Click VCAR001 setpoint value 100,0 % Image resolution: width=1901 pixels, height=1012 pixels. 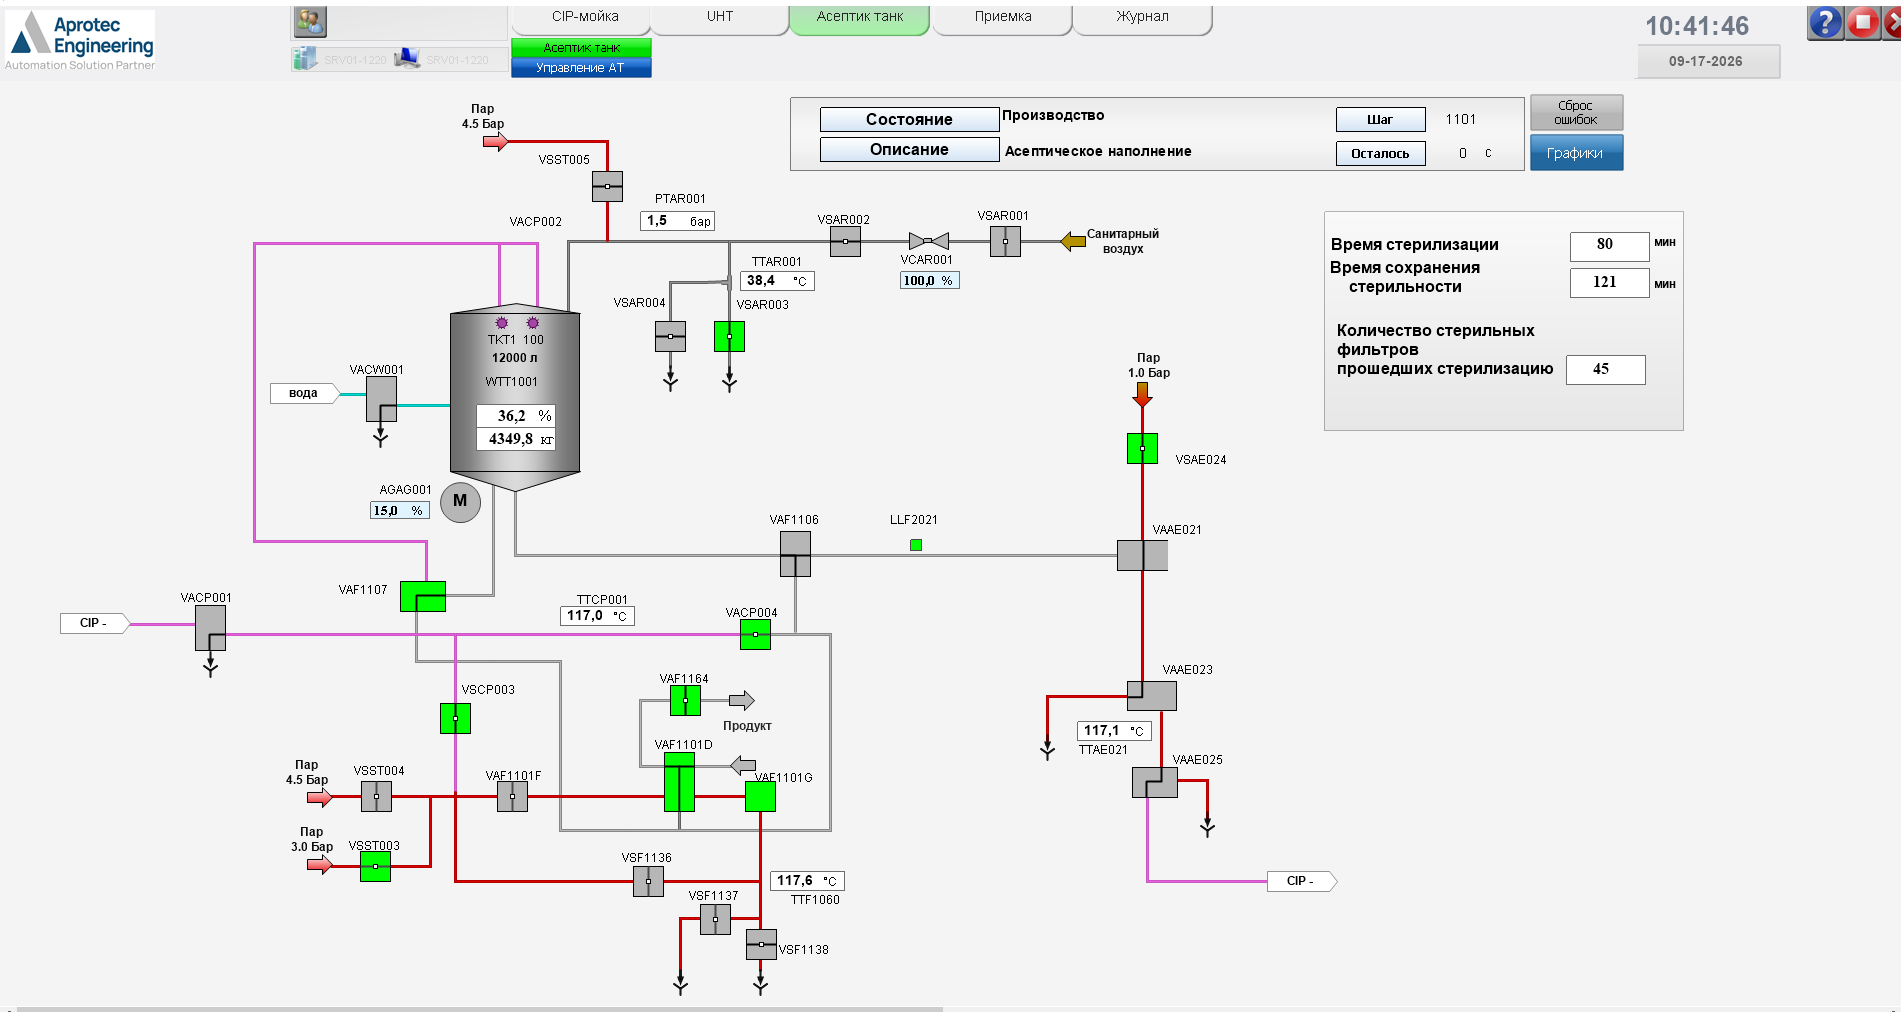[x=930, y=281]
